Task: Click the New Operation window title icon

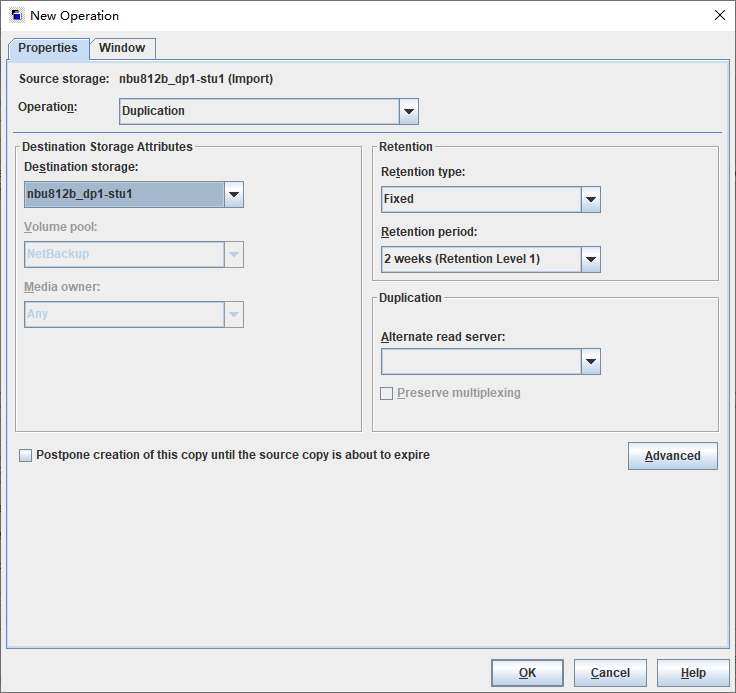Action: point(17,15)
